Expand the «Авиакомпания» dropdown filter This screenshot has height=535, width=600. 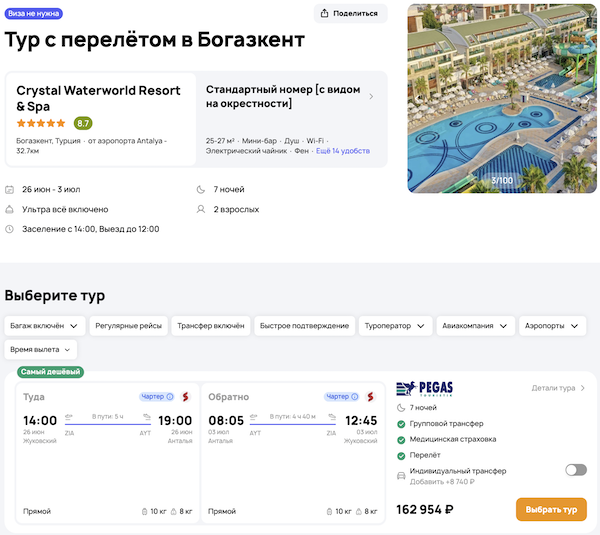click(476, 326)
